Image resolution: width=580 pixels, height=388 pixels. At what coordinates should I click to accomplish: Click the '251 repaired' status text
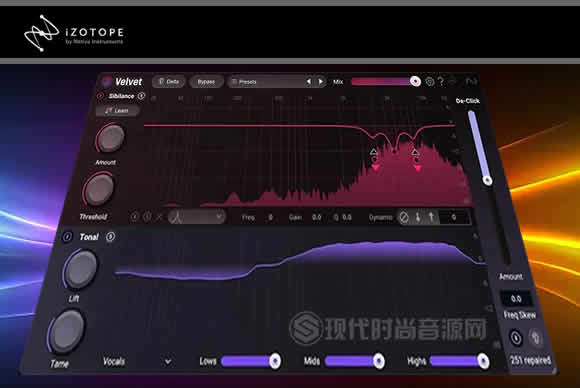tap(530, 360)
